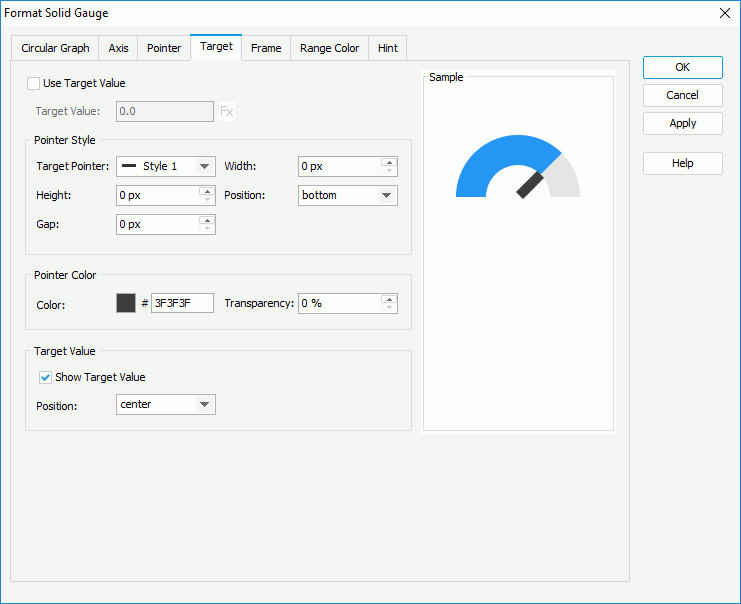The width and height of the screenshot is (741, 604).
Task: Click the Apply button
Action: [x=682, y=124]
